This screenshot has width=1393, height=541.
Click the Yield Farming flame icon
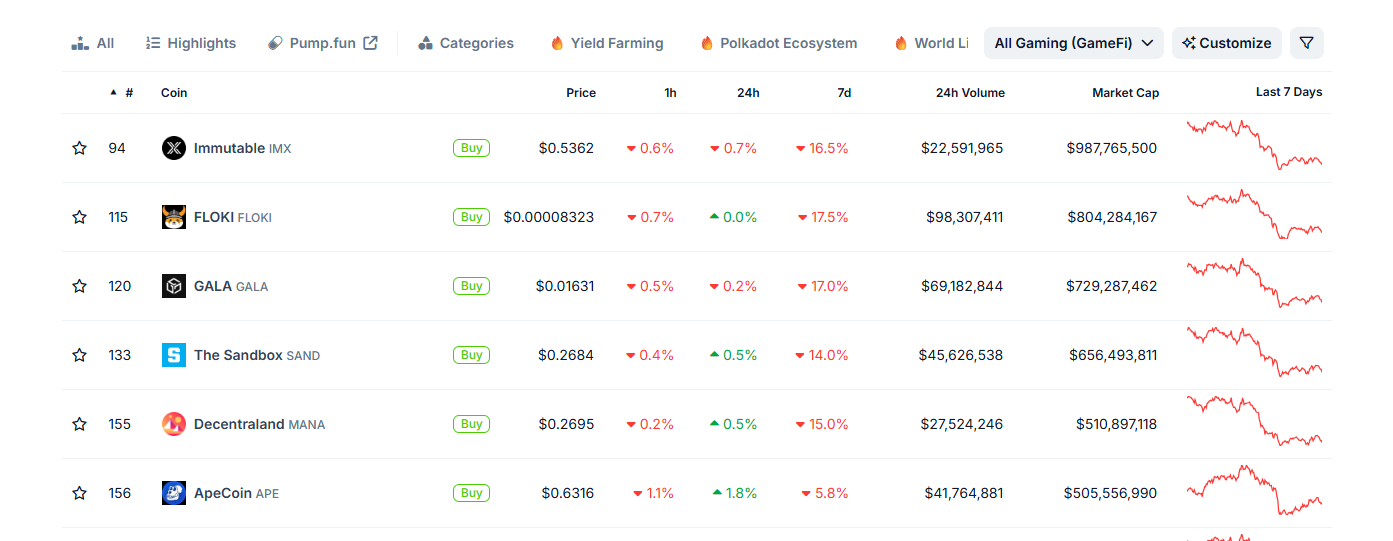(x=557, y=43)
